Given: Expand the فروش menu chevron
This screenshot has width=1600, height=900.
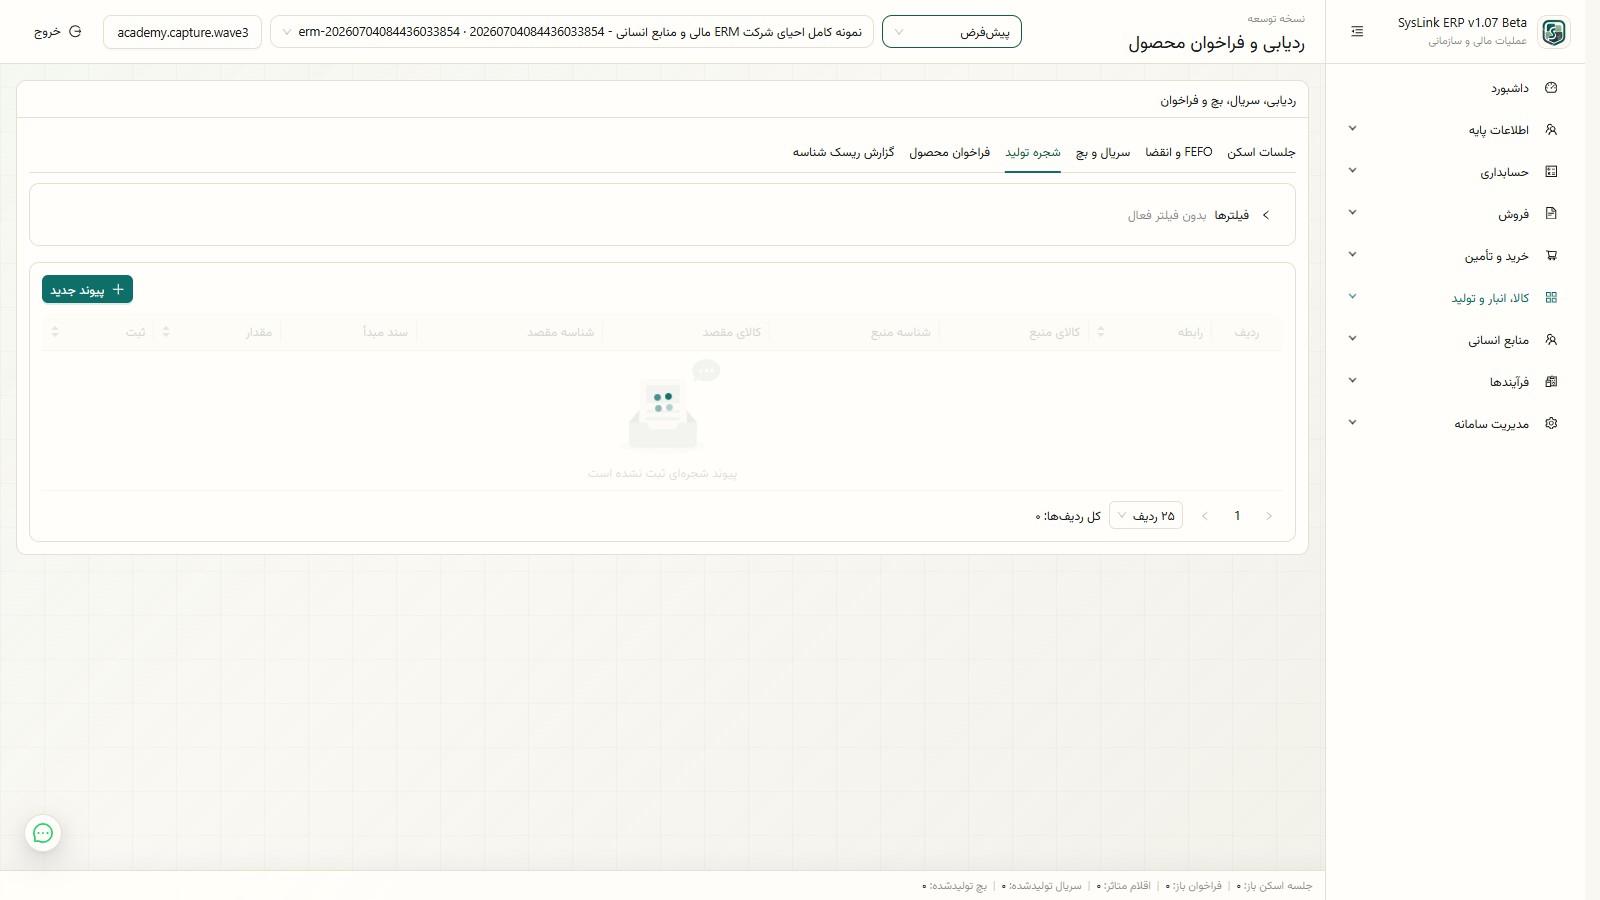Looking at the screenshot, I should point(1353,213).
